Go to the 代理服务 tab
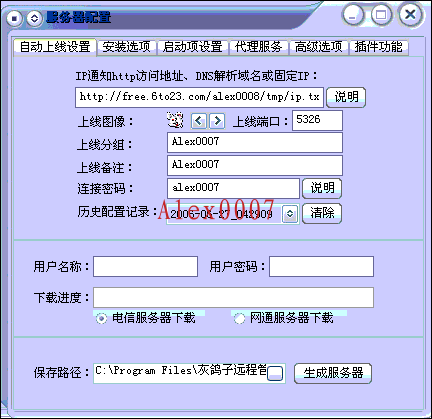 pos(258,47)
